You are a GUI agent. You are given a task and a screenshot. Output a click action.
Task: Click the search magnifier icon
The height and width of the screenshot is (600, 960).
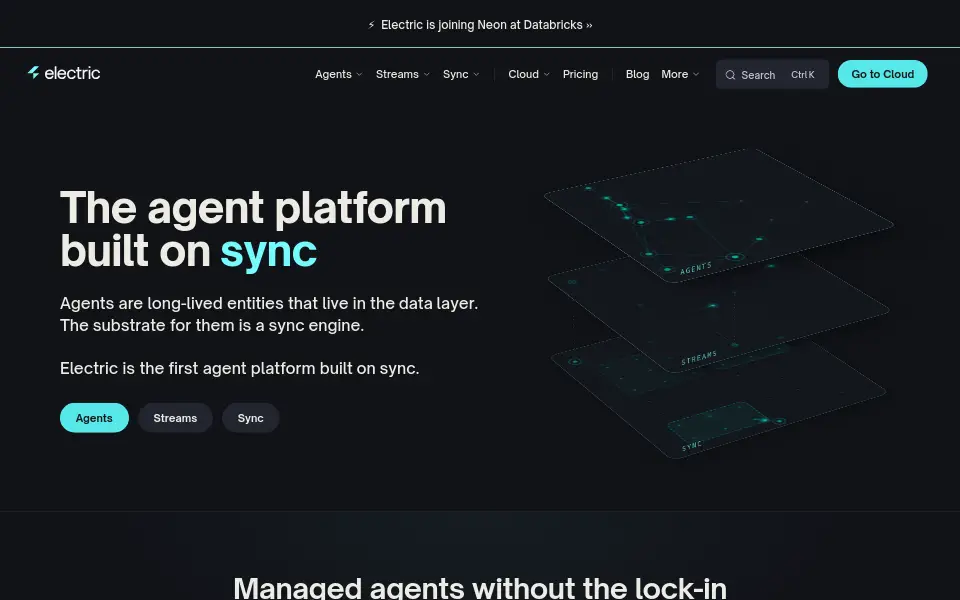coord(730,75)
